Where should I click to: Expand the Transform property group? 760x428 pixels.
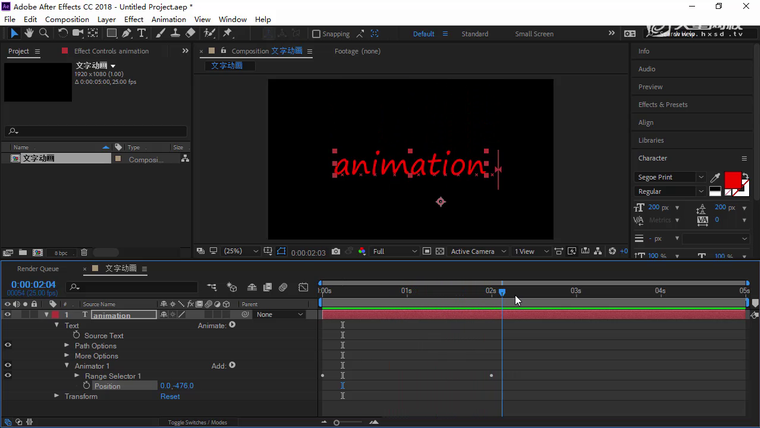[x=57, y=396]
